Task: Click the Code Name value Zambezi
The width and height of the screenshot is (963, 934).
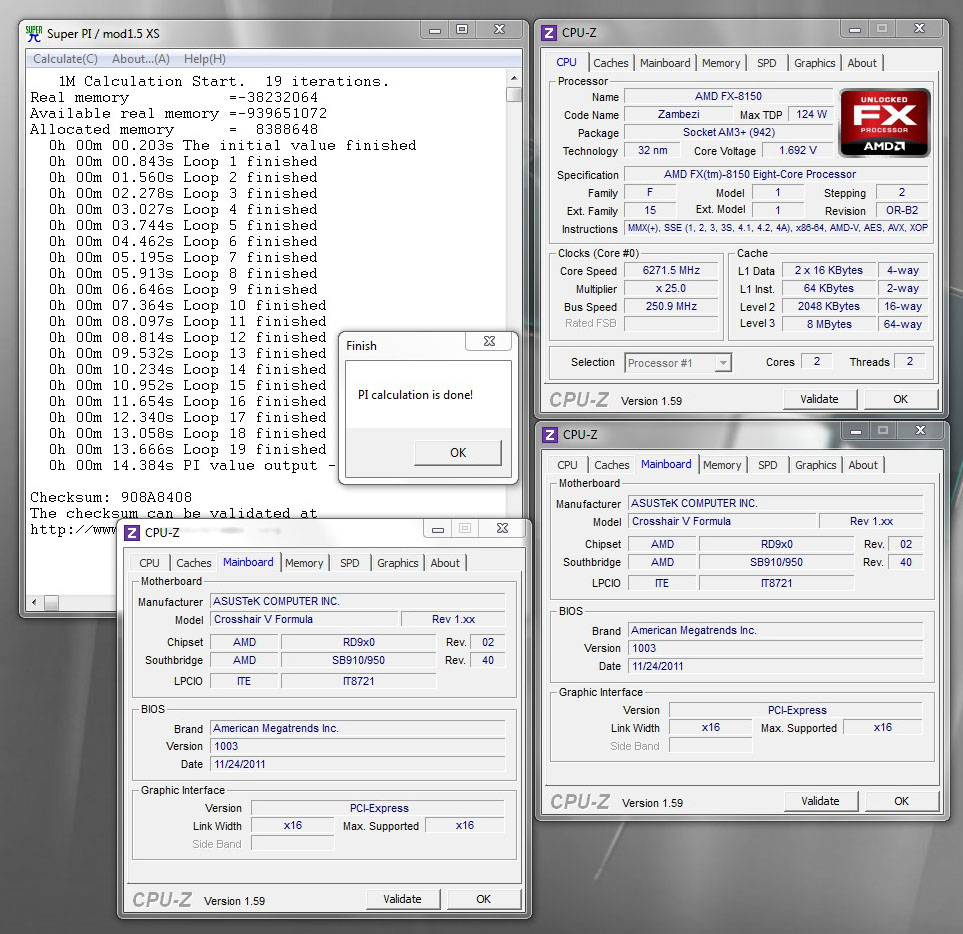Action: tap(679, 114)
